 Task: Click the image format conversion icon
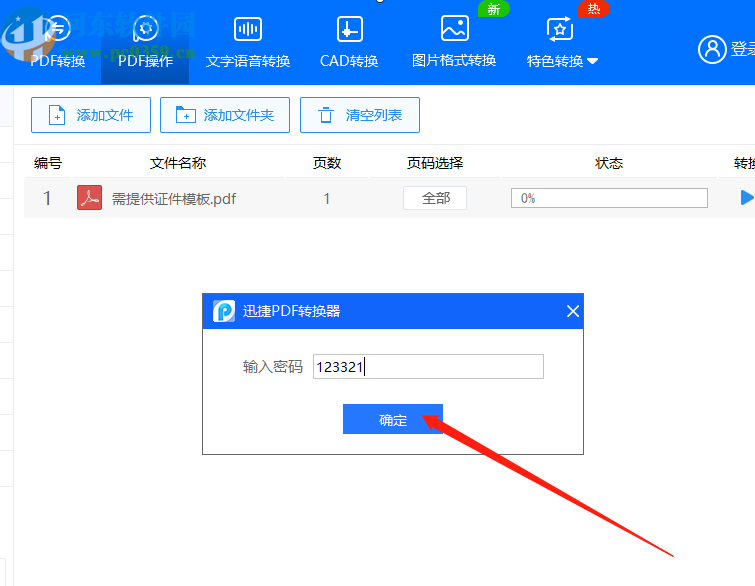[x=455, y=28]
